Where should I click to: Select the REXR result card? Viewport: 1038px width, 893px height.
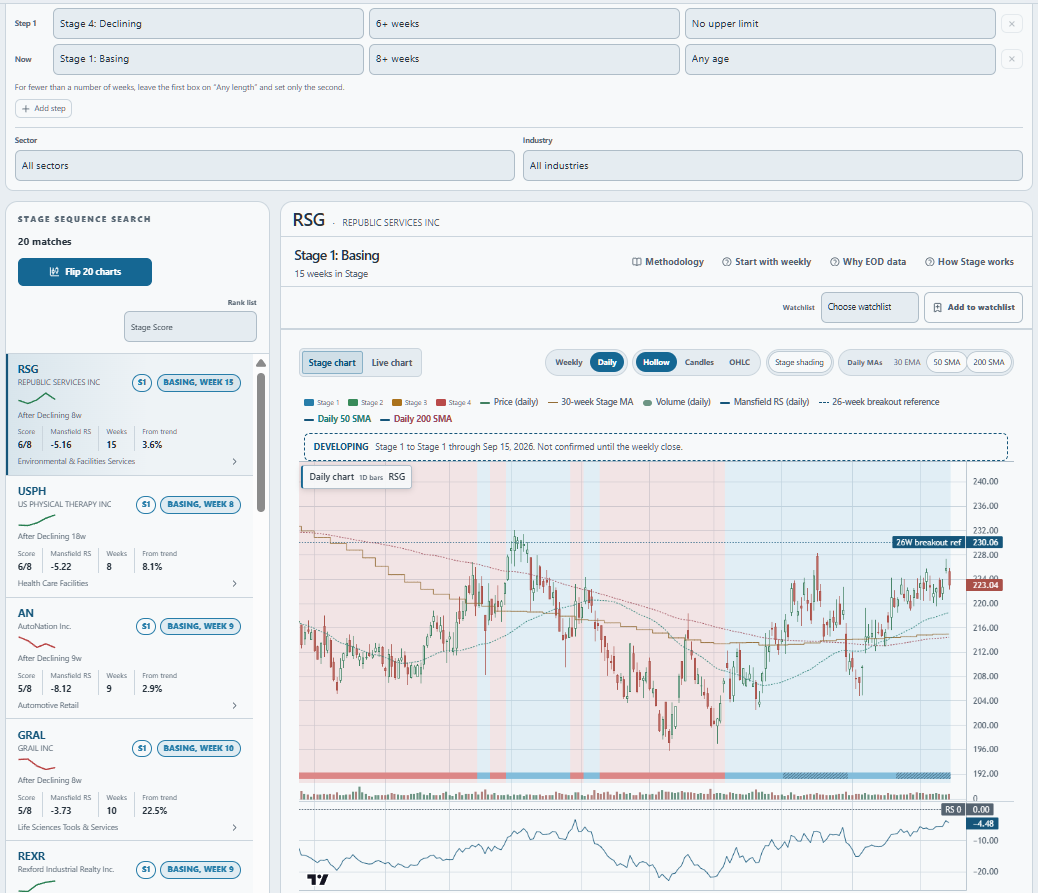point(130,868)
